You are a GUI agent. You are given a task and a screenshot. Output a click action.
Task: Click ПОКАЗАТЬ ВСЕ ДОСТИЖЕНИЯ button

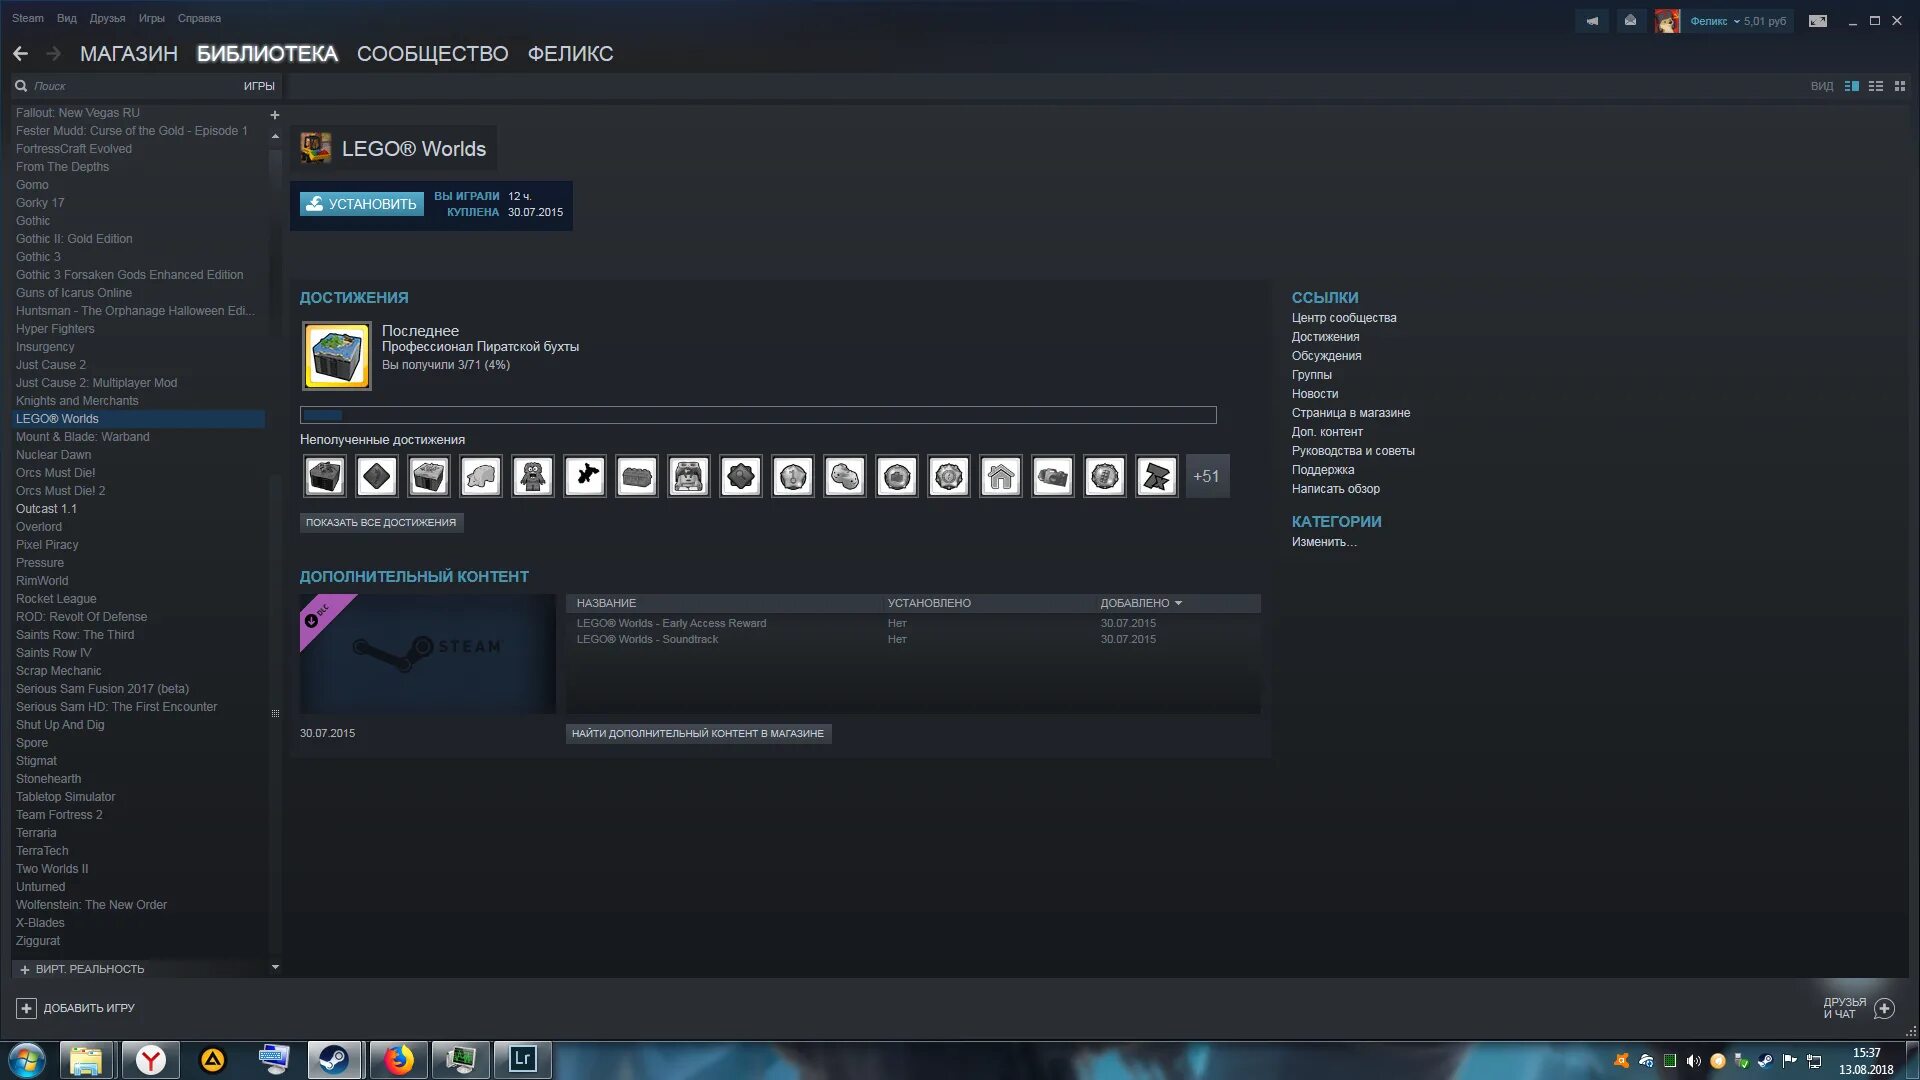[x=381, y=522]
